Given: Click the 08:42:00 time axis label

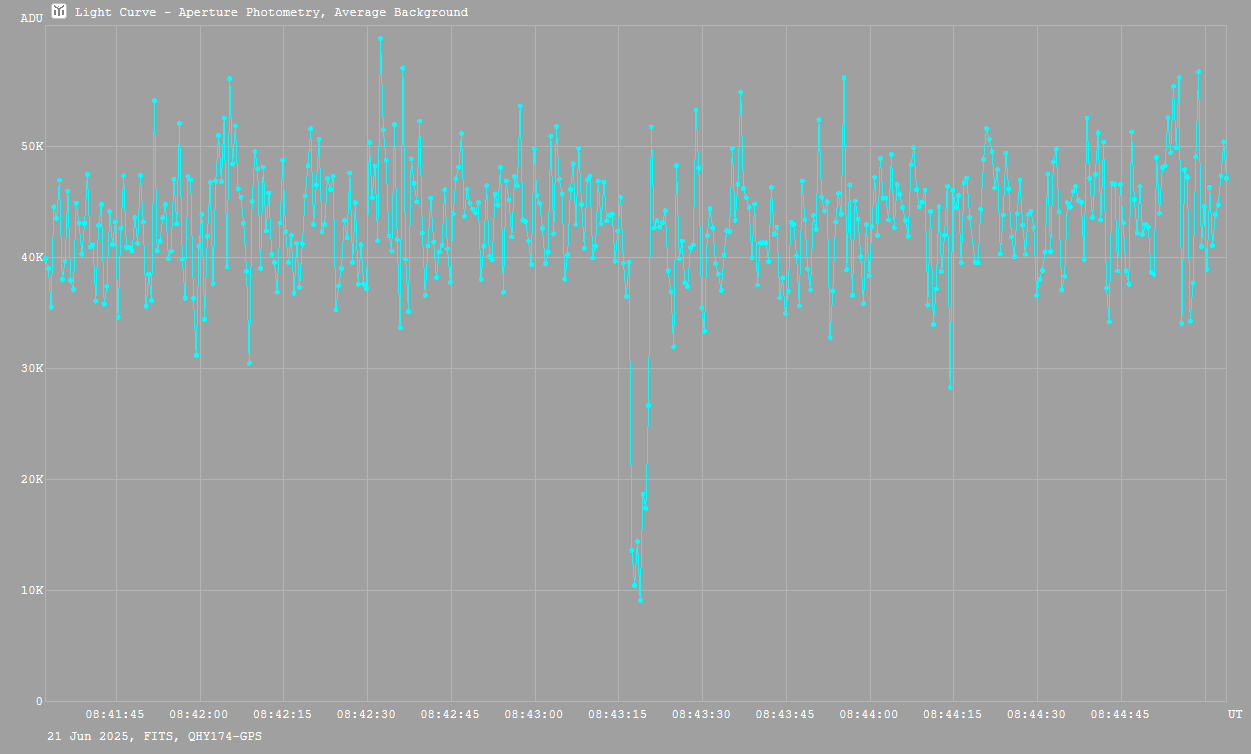Looking at the screenshot, I should coord(200,715).
